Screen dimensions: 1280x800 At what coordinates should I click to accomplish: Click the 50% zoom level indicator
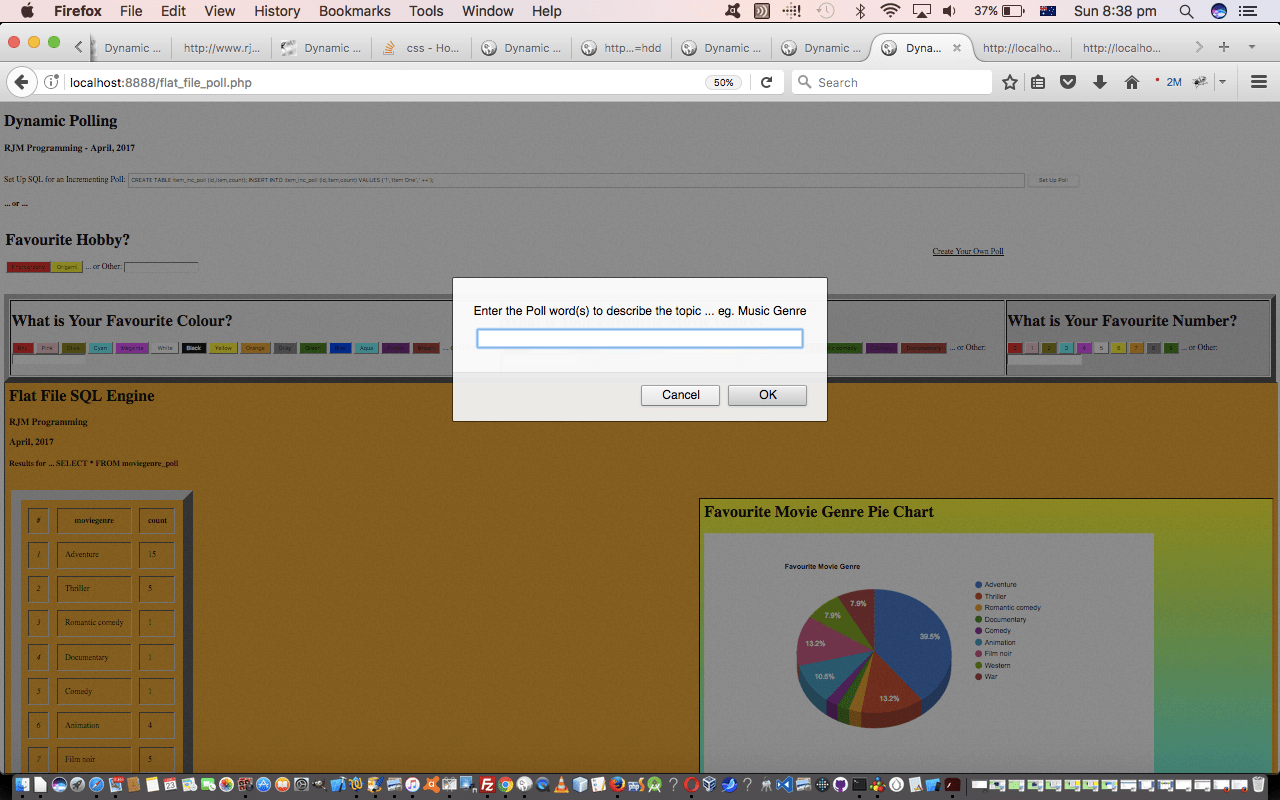[x=723, y=82]
